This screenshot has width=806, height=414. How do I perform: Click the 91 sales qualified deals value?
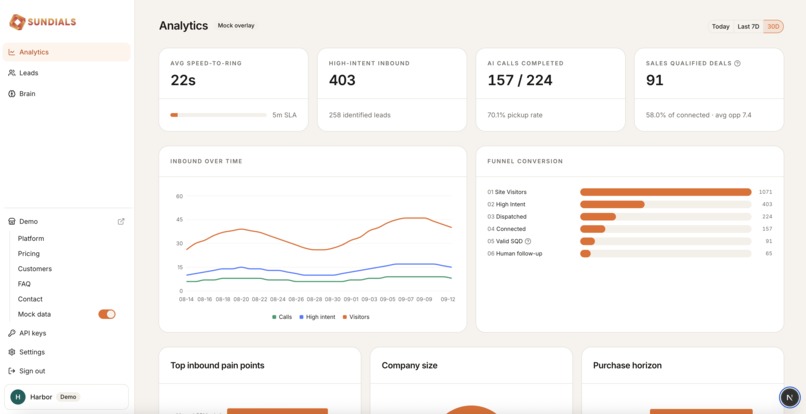(654, 80)
